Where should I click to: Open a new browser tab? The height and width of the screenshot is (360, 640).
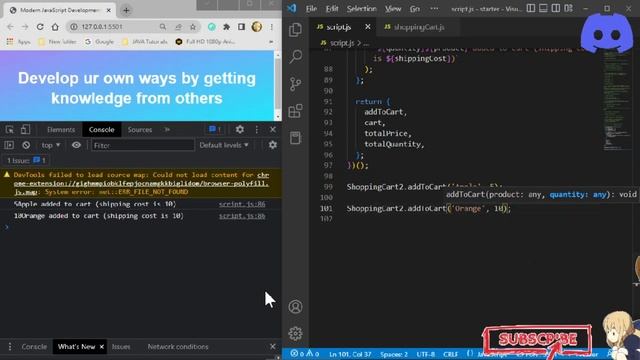126,11
